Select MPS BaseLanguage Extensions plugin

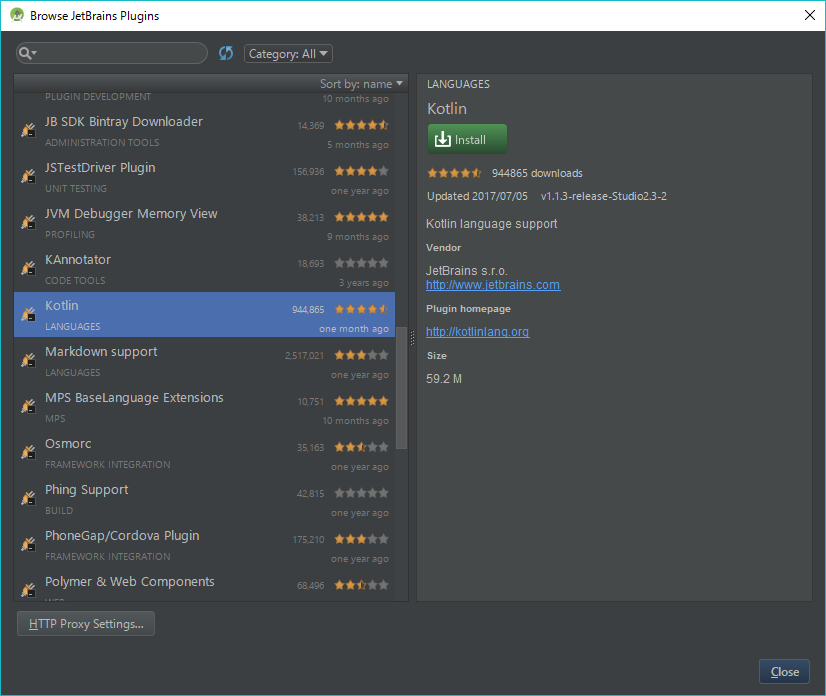[x=204, y=407]
